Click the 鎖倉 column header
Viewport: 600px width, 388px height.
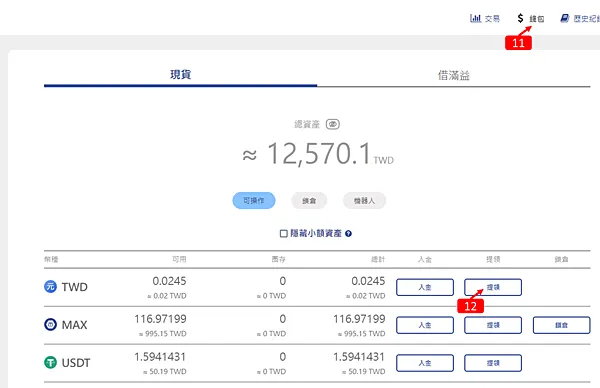click(x=561, y=259)
